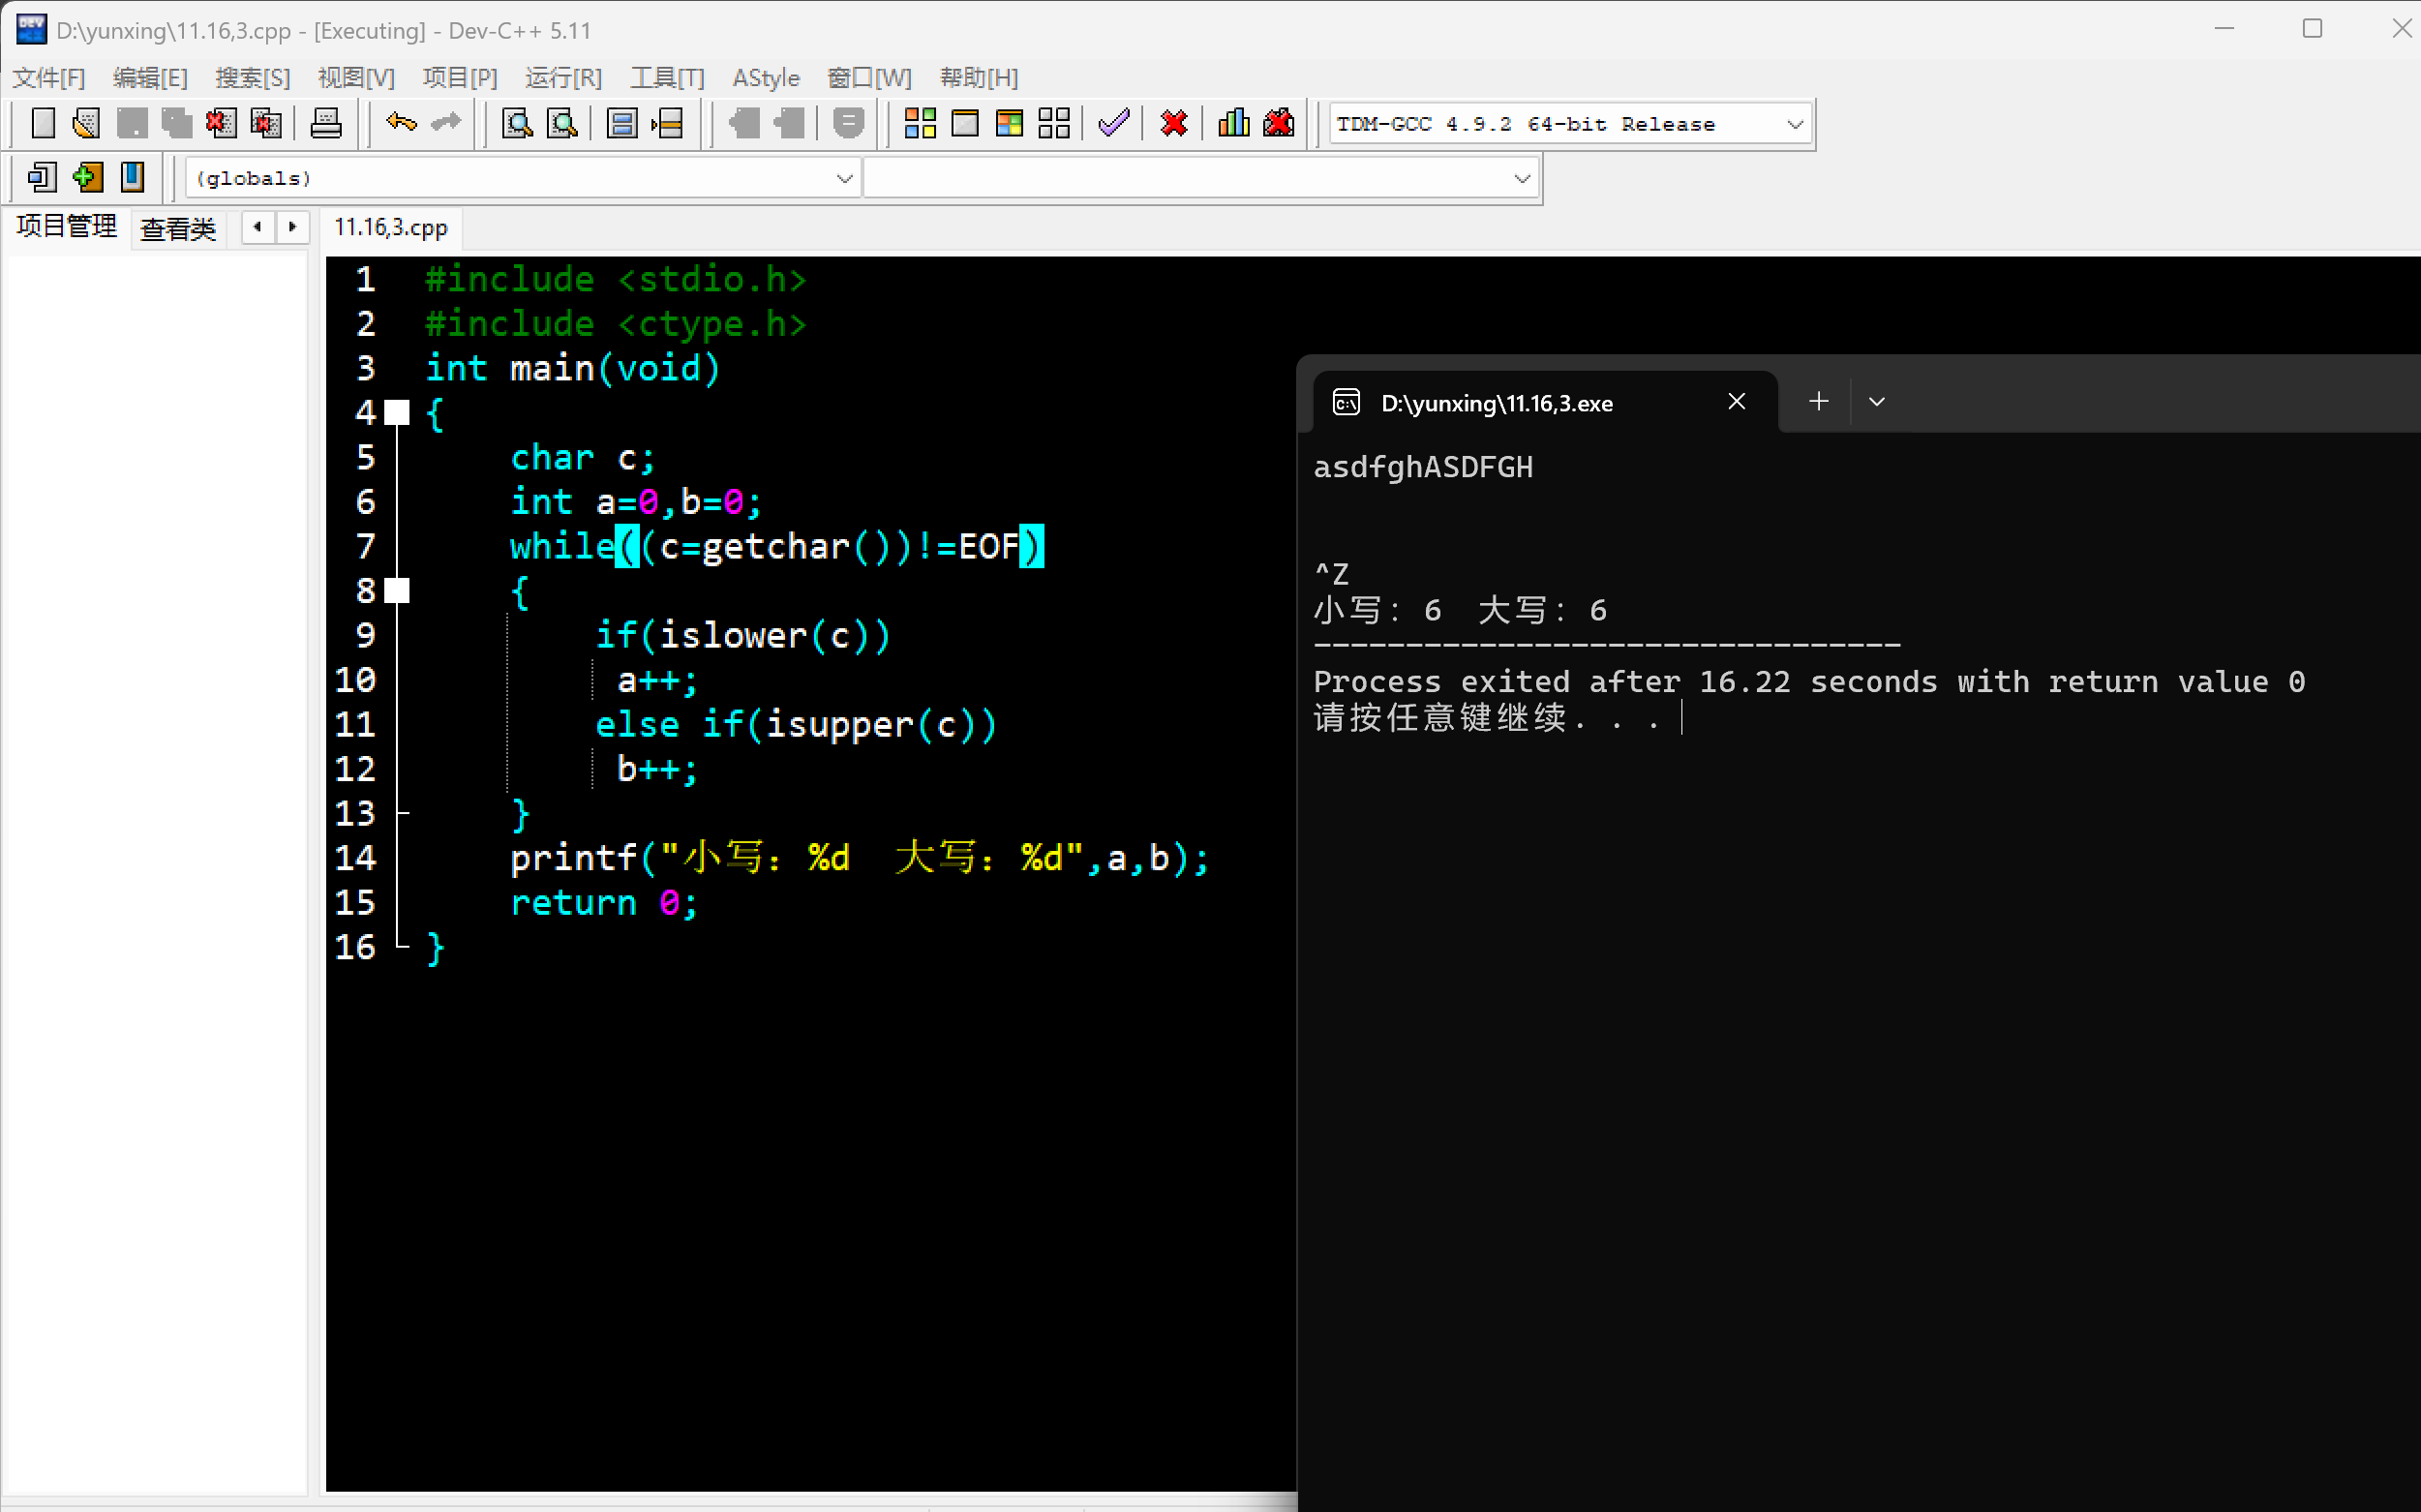Click the empty function members combo box
The height and width of the screenshot is (1512, 2421).
[1200, 178]
